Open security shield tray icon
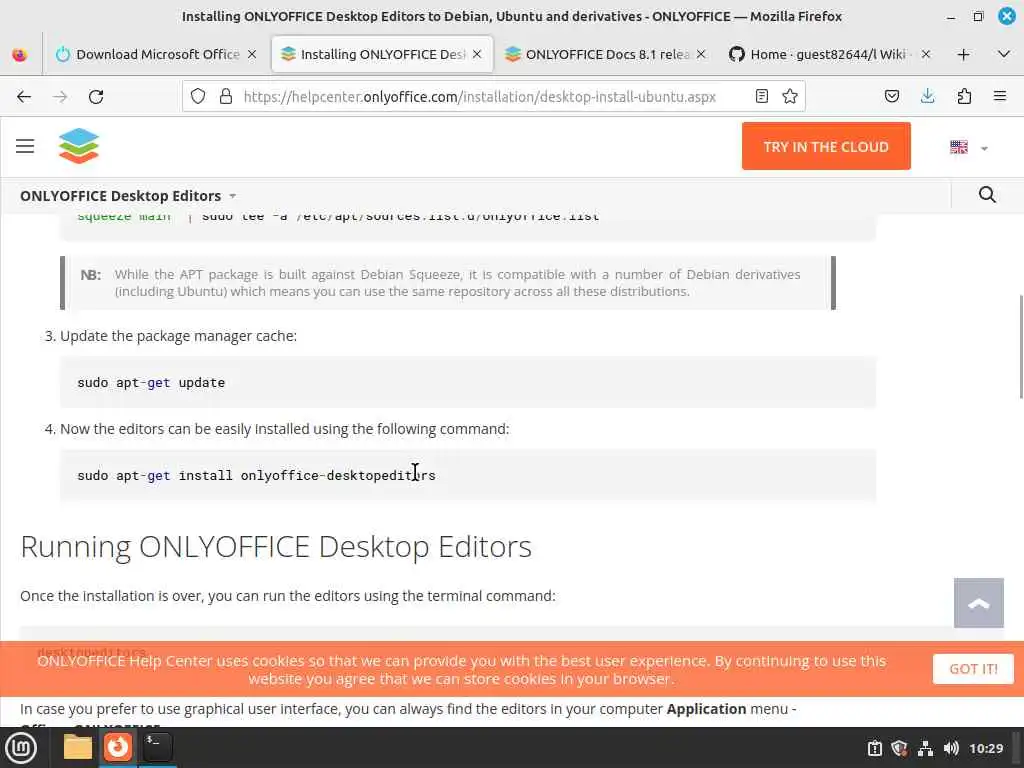This screenshot has width=1024, height=768. click(899, 748)
